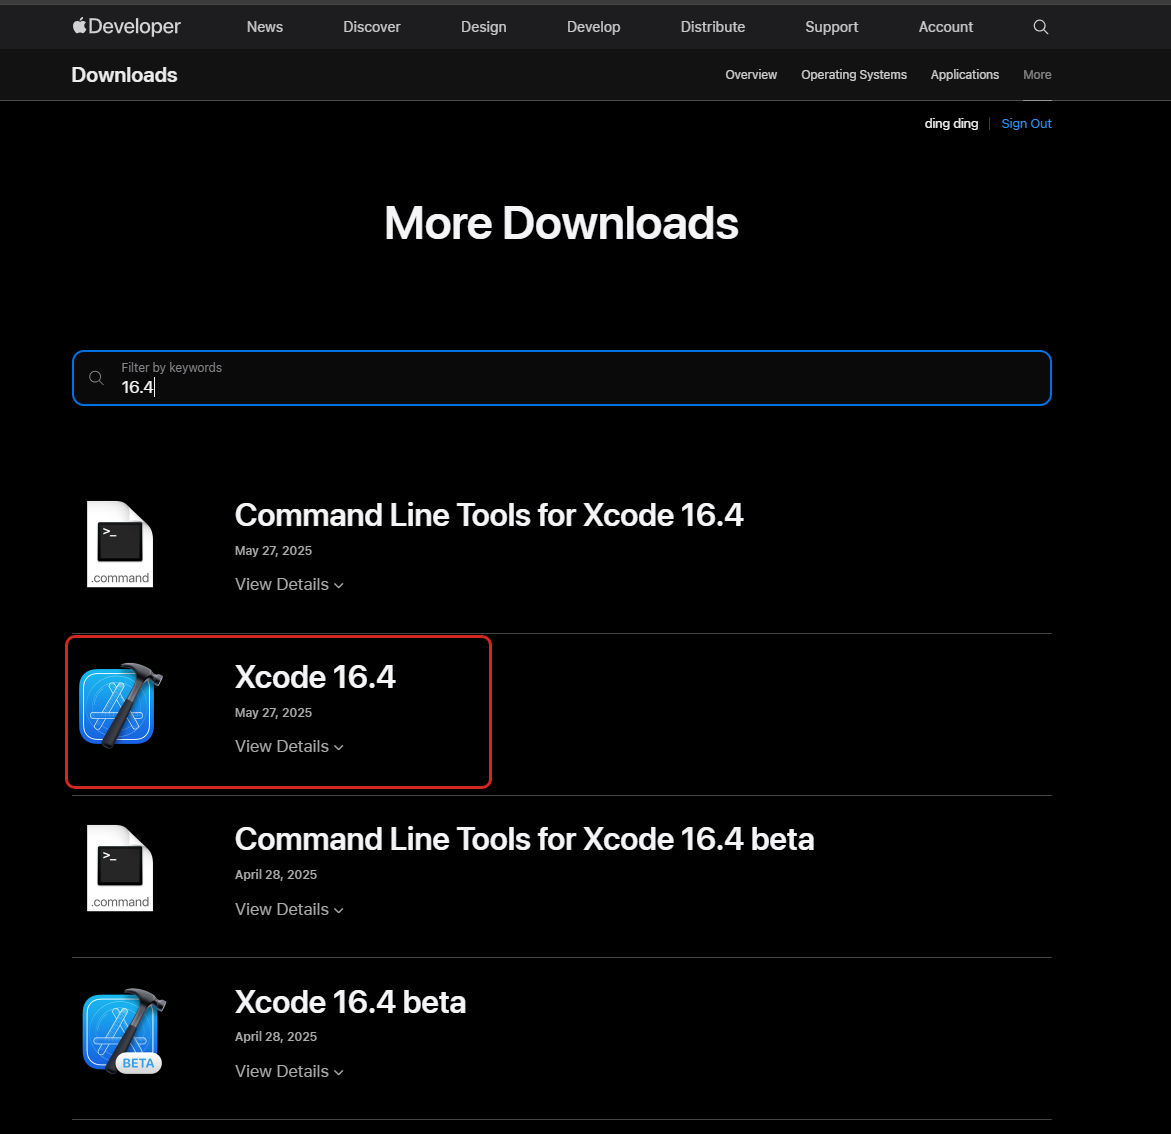Open the Develop menu item
Screen dimensions: 1171x1134
[x=593, y=27]
